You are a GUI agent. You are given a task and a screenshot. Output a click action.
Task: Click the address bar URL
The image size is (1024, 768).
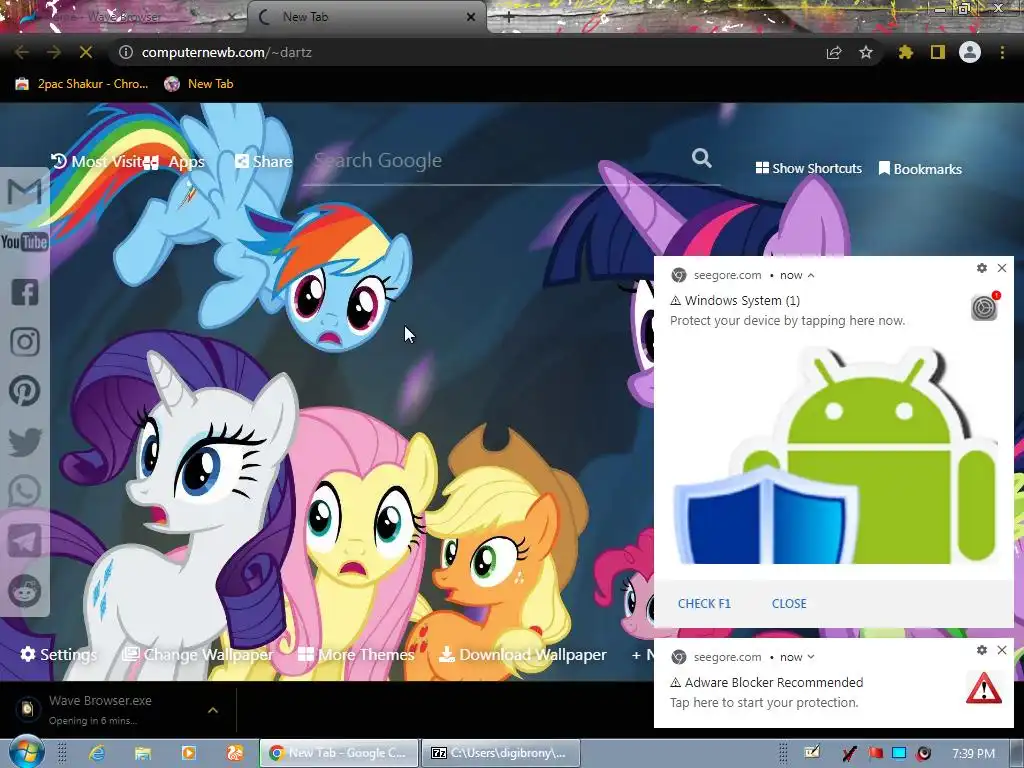(x=227, y=52)
